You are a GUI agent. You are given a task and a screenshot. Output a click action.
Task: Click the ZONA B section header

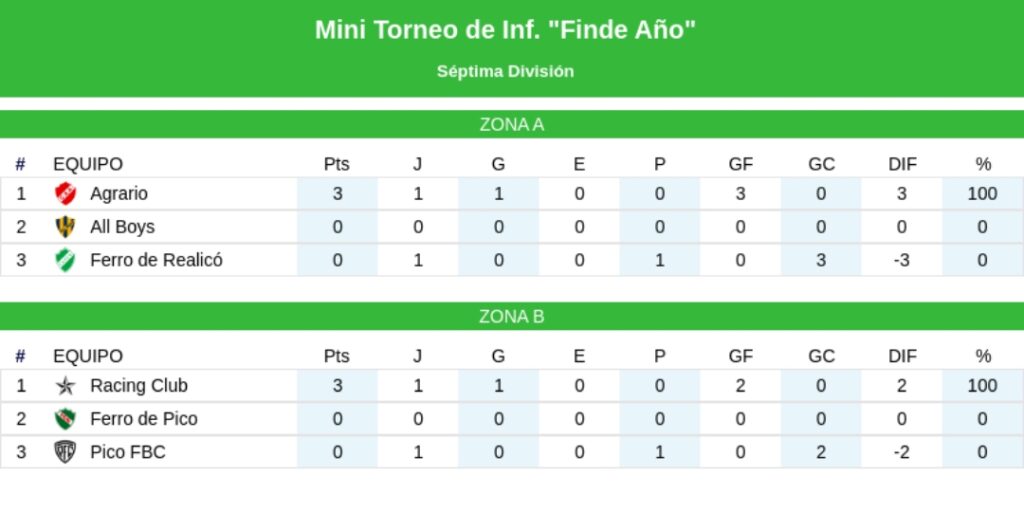click(x=512, y=317)
